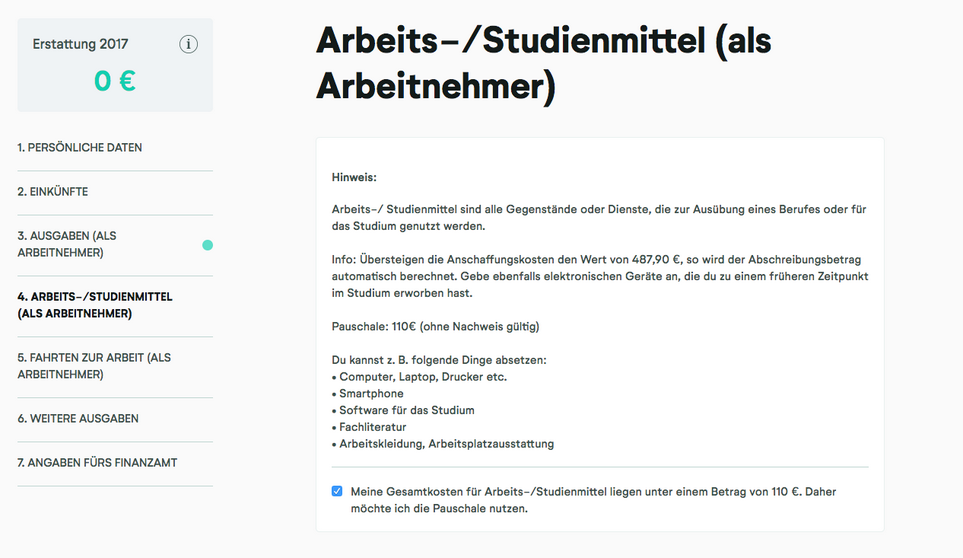
Task: Click the Smartphone list entry
Action: tap(368, 393)
